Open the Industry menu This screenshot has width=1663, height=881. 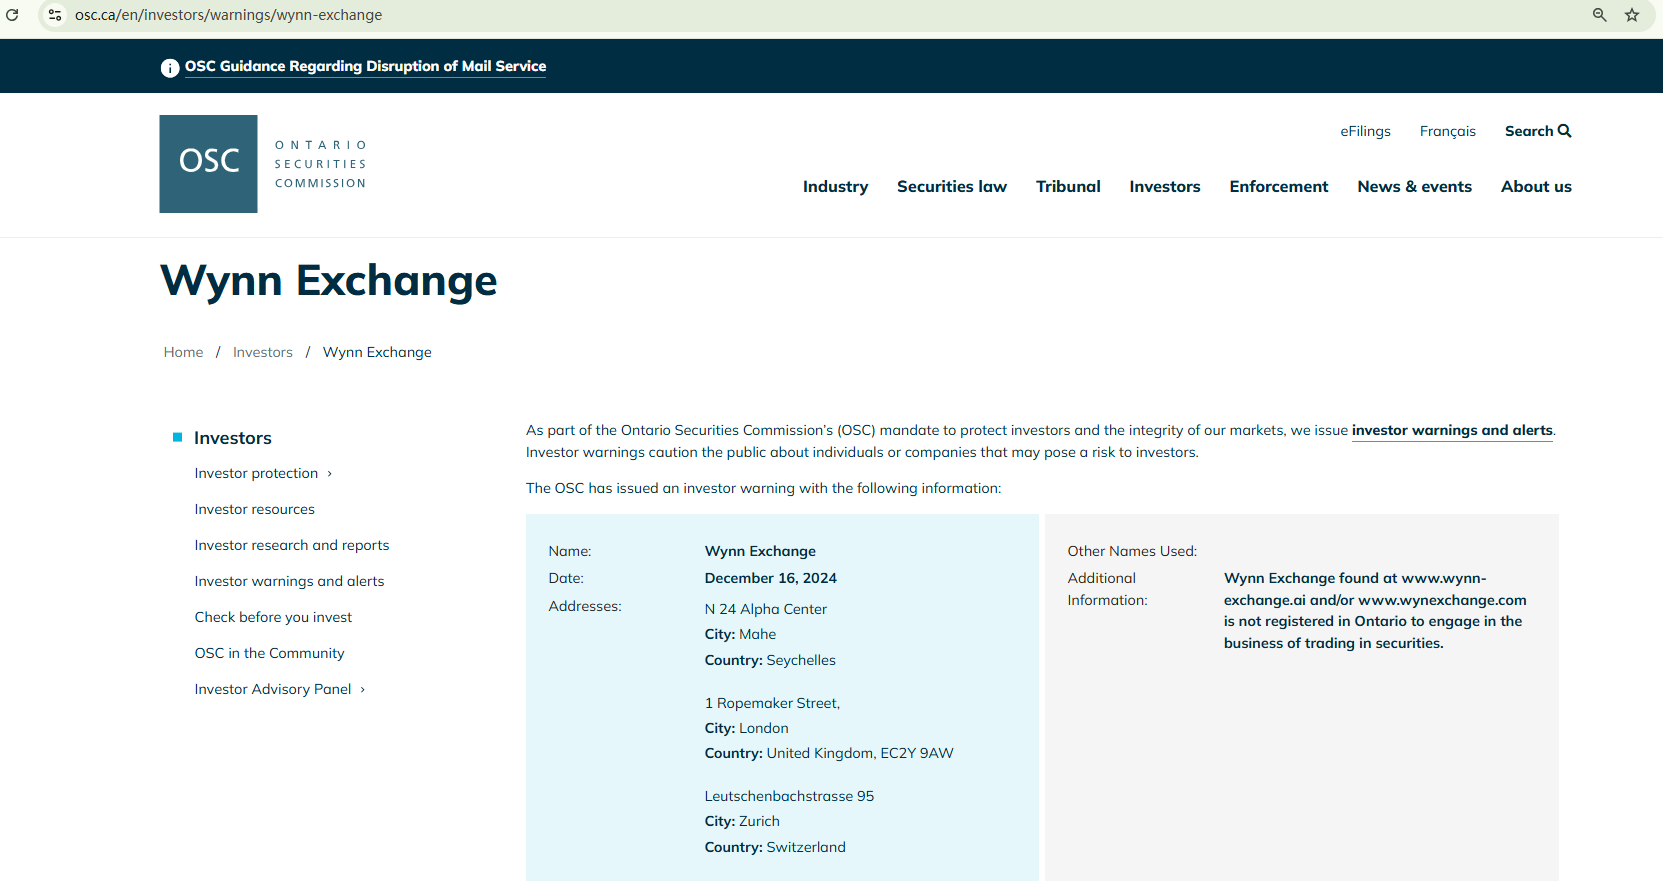pos(835,186)
